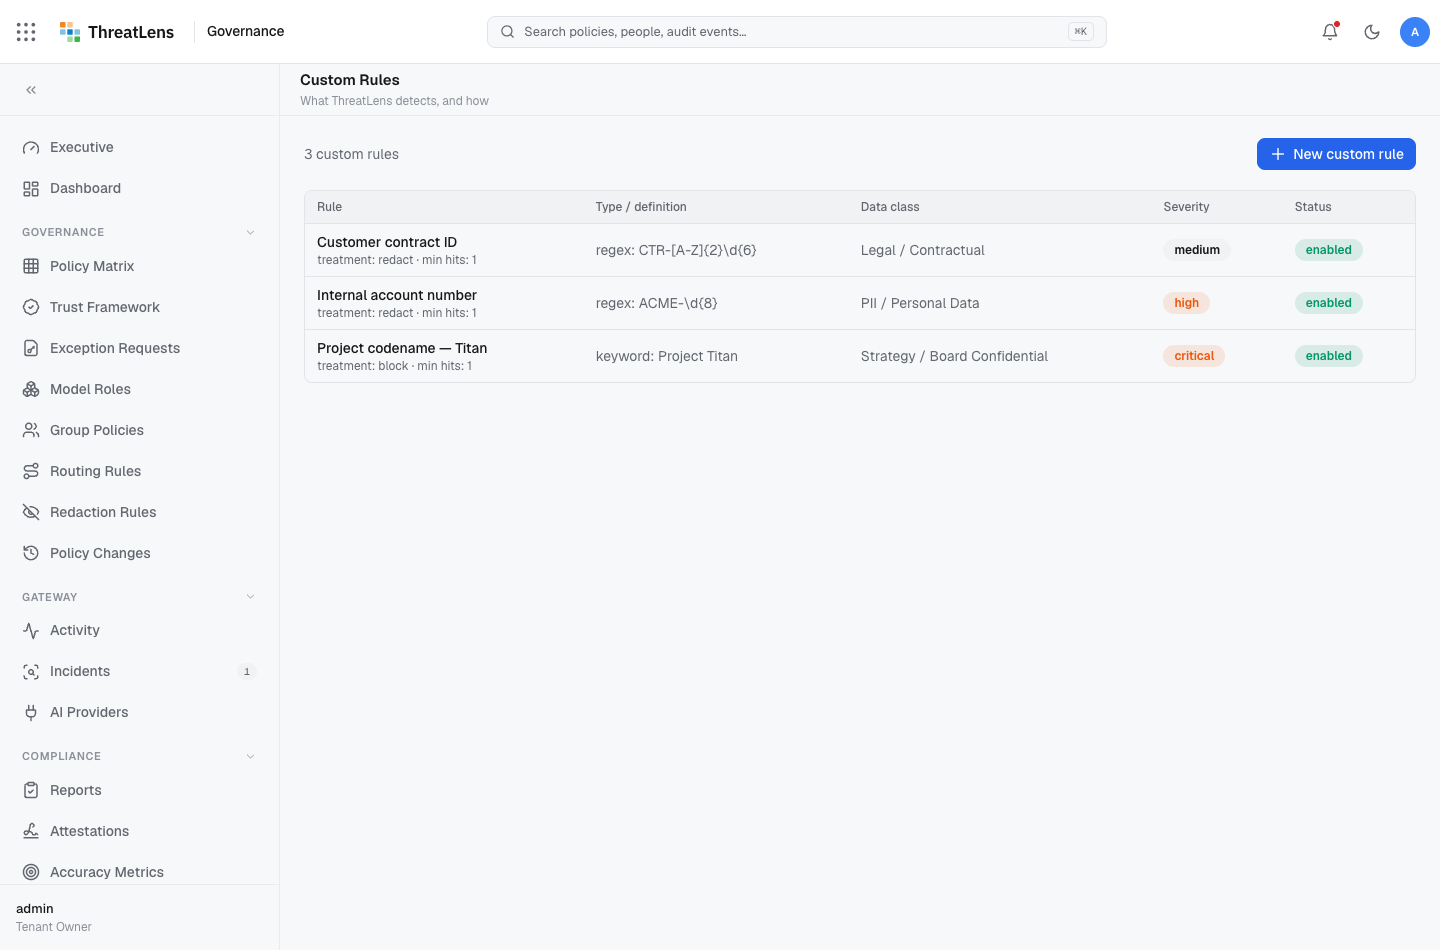
Task: Open the app launcher grid icon
Action: (26, 32)
